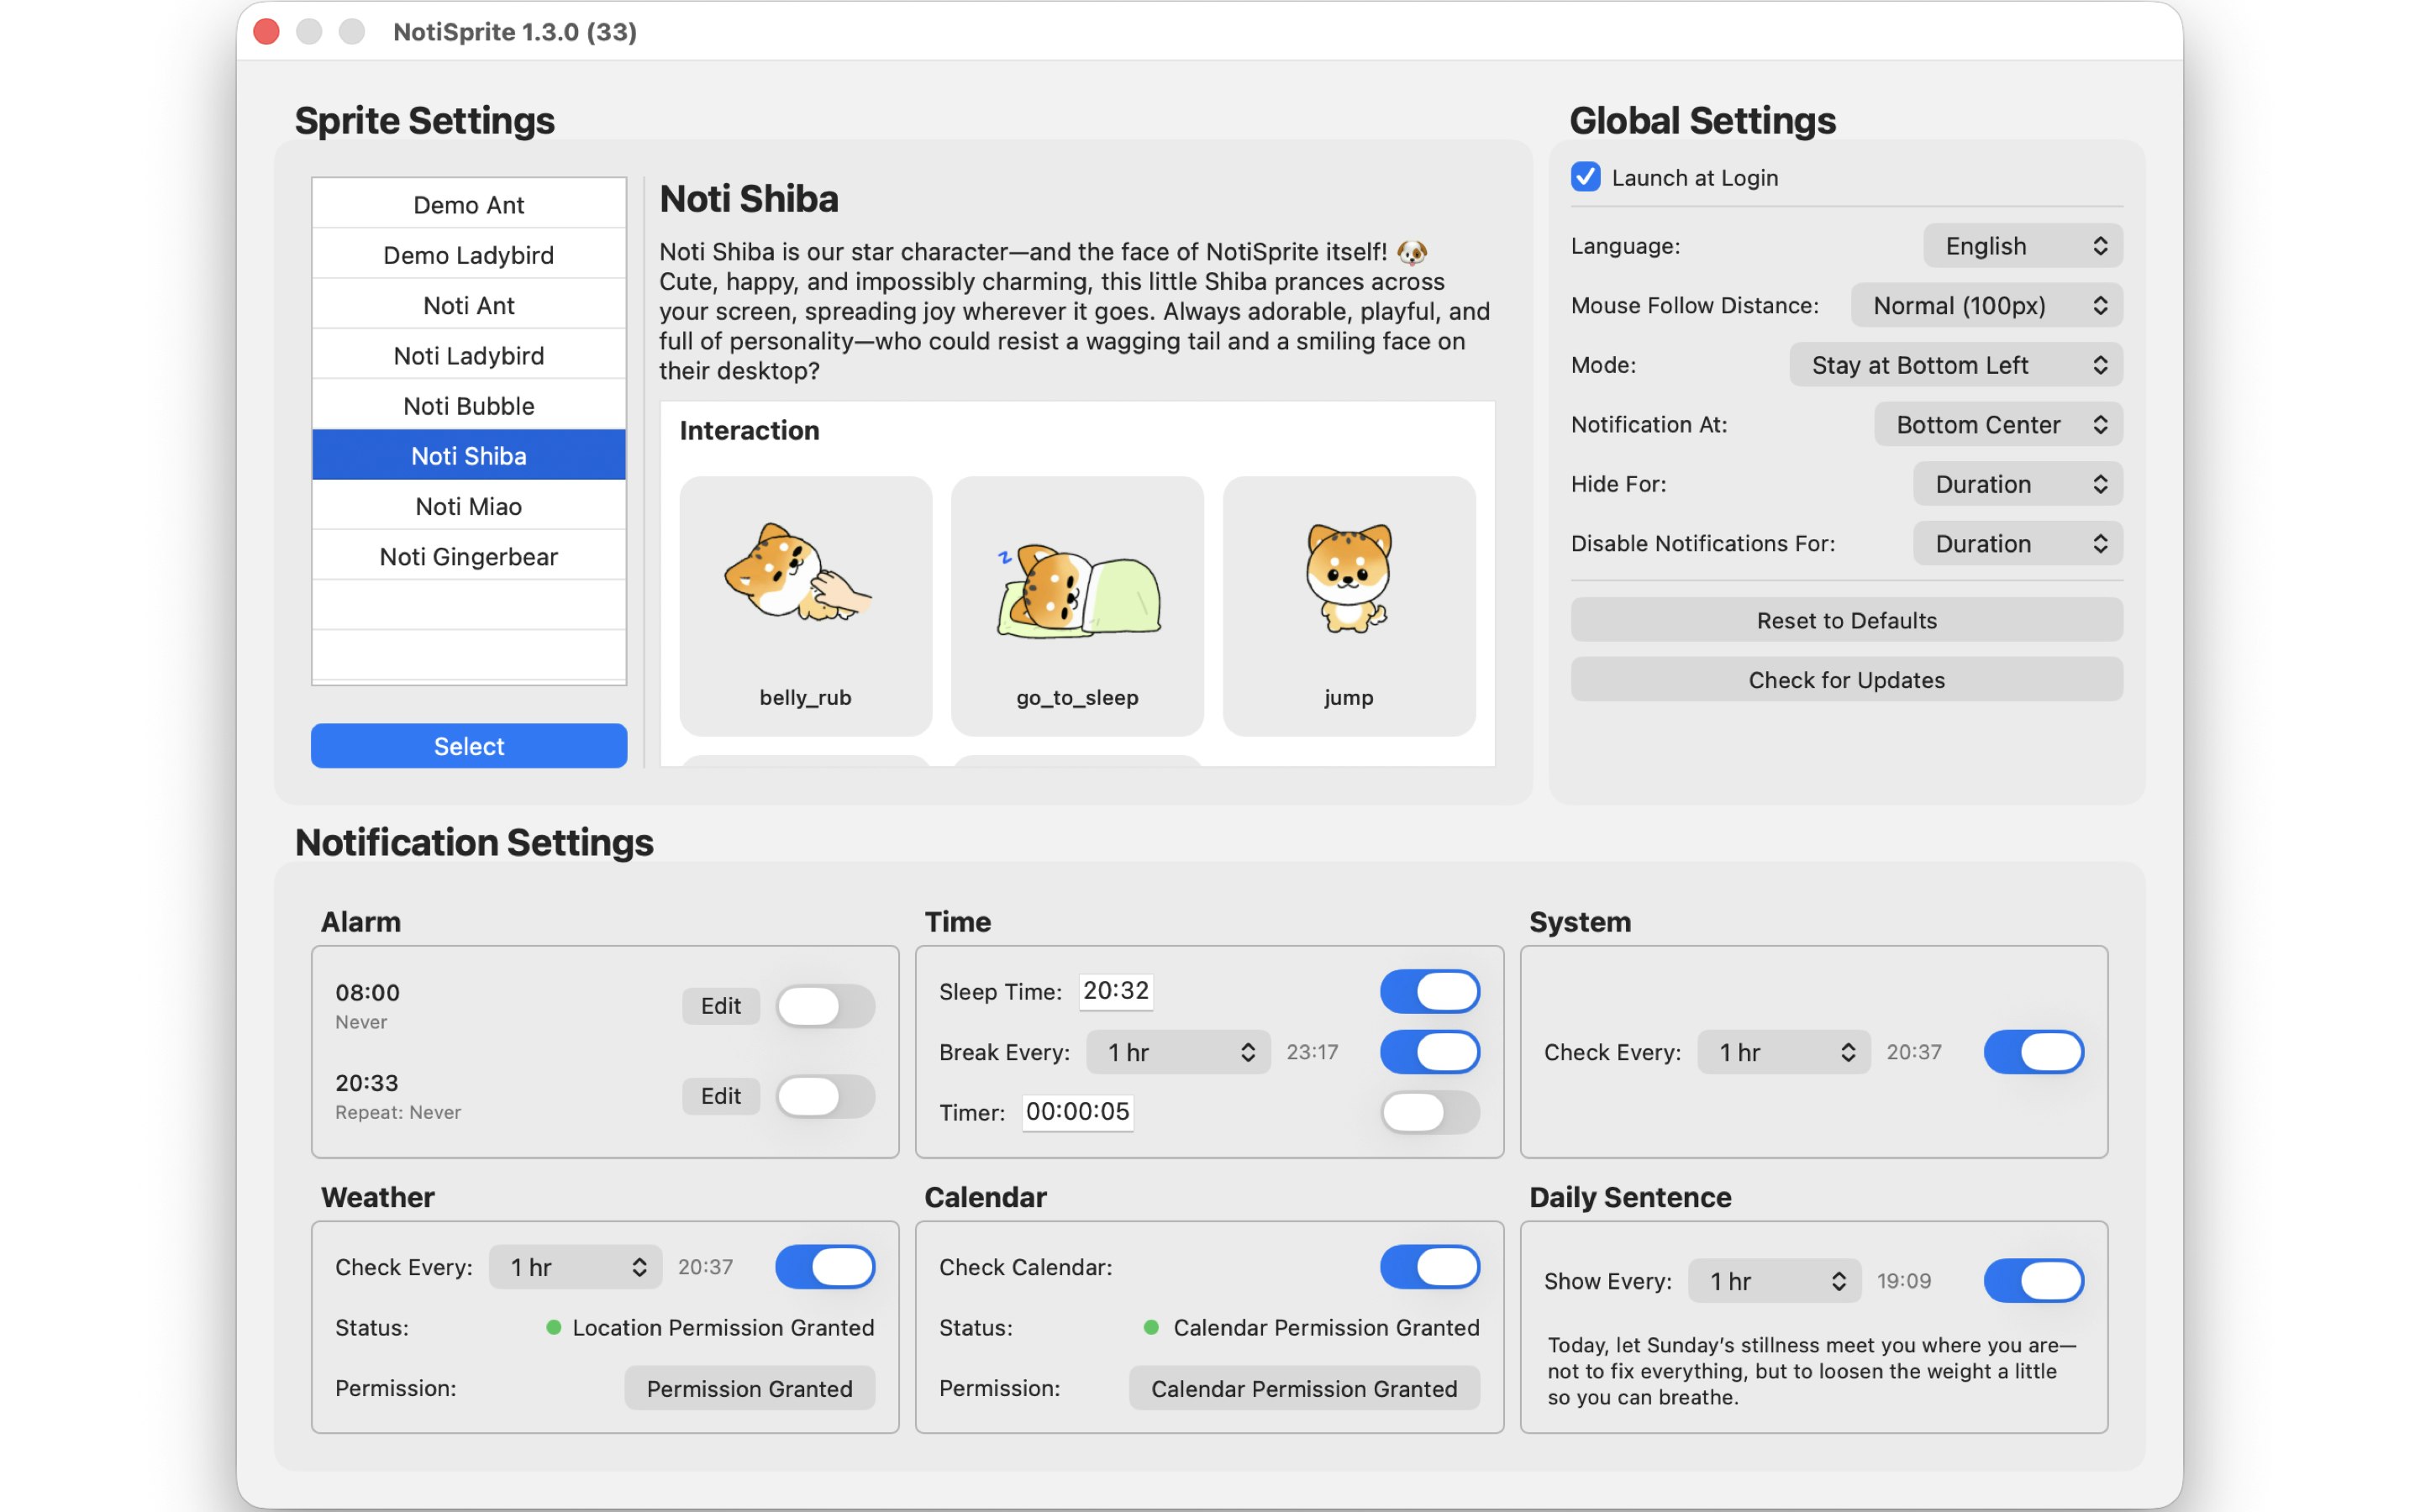The image size is (2420, 1512).
Task: Click the Select button under the sprite list
Action: tap(468, 745)
